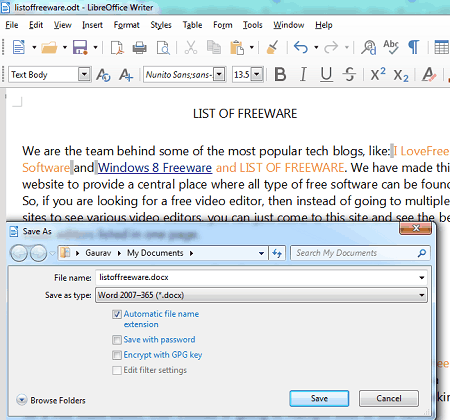The width and height of the screenshot is (450, 420).
Task: Enable Encrypt with GPG key checkbox
Action: point(117,355)
